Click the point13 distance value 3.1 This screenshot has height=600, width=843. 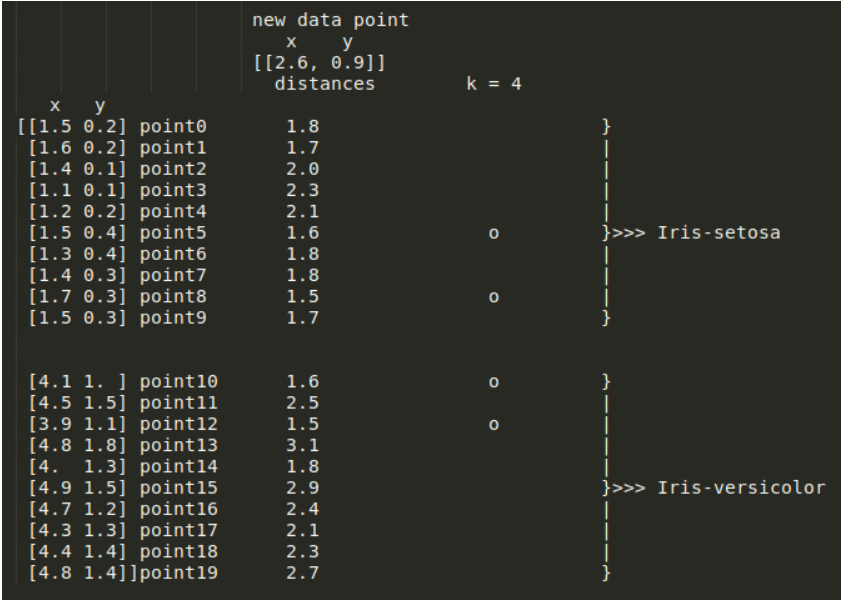(x=303, y=446)
